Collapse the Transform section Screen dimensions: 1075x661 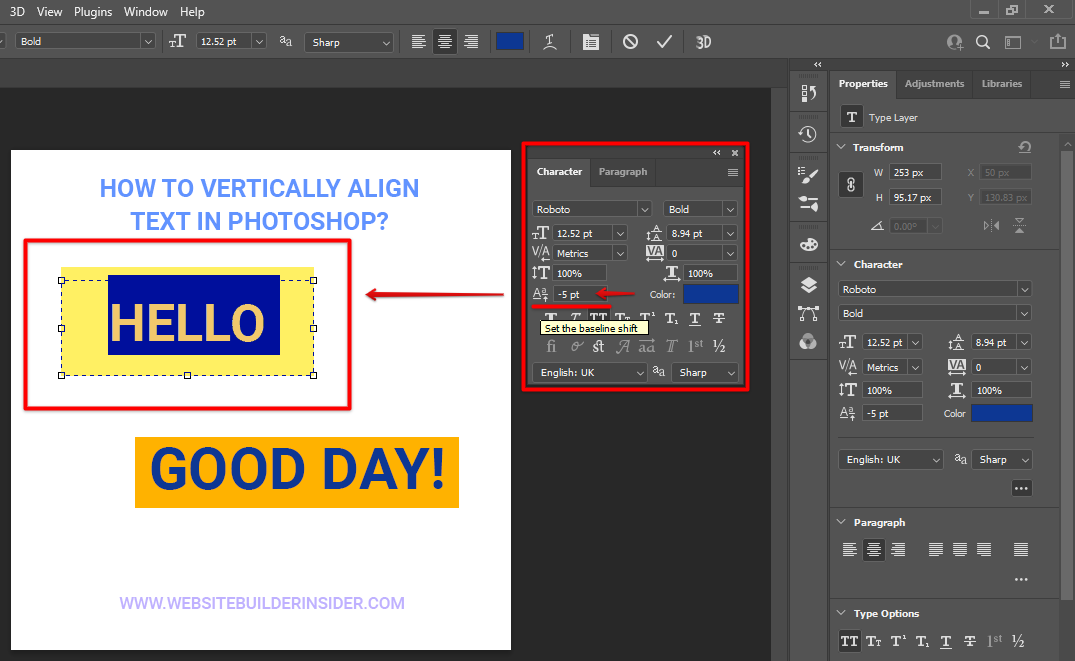841,147
